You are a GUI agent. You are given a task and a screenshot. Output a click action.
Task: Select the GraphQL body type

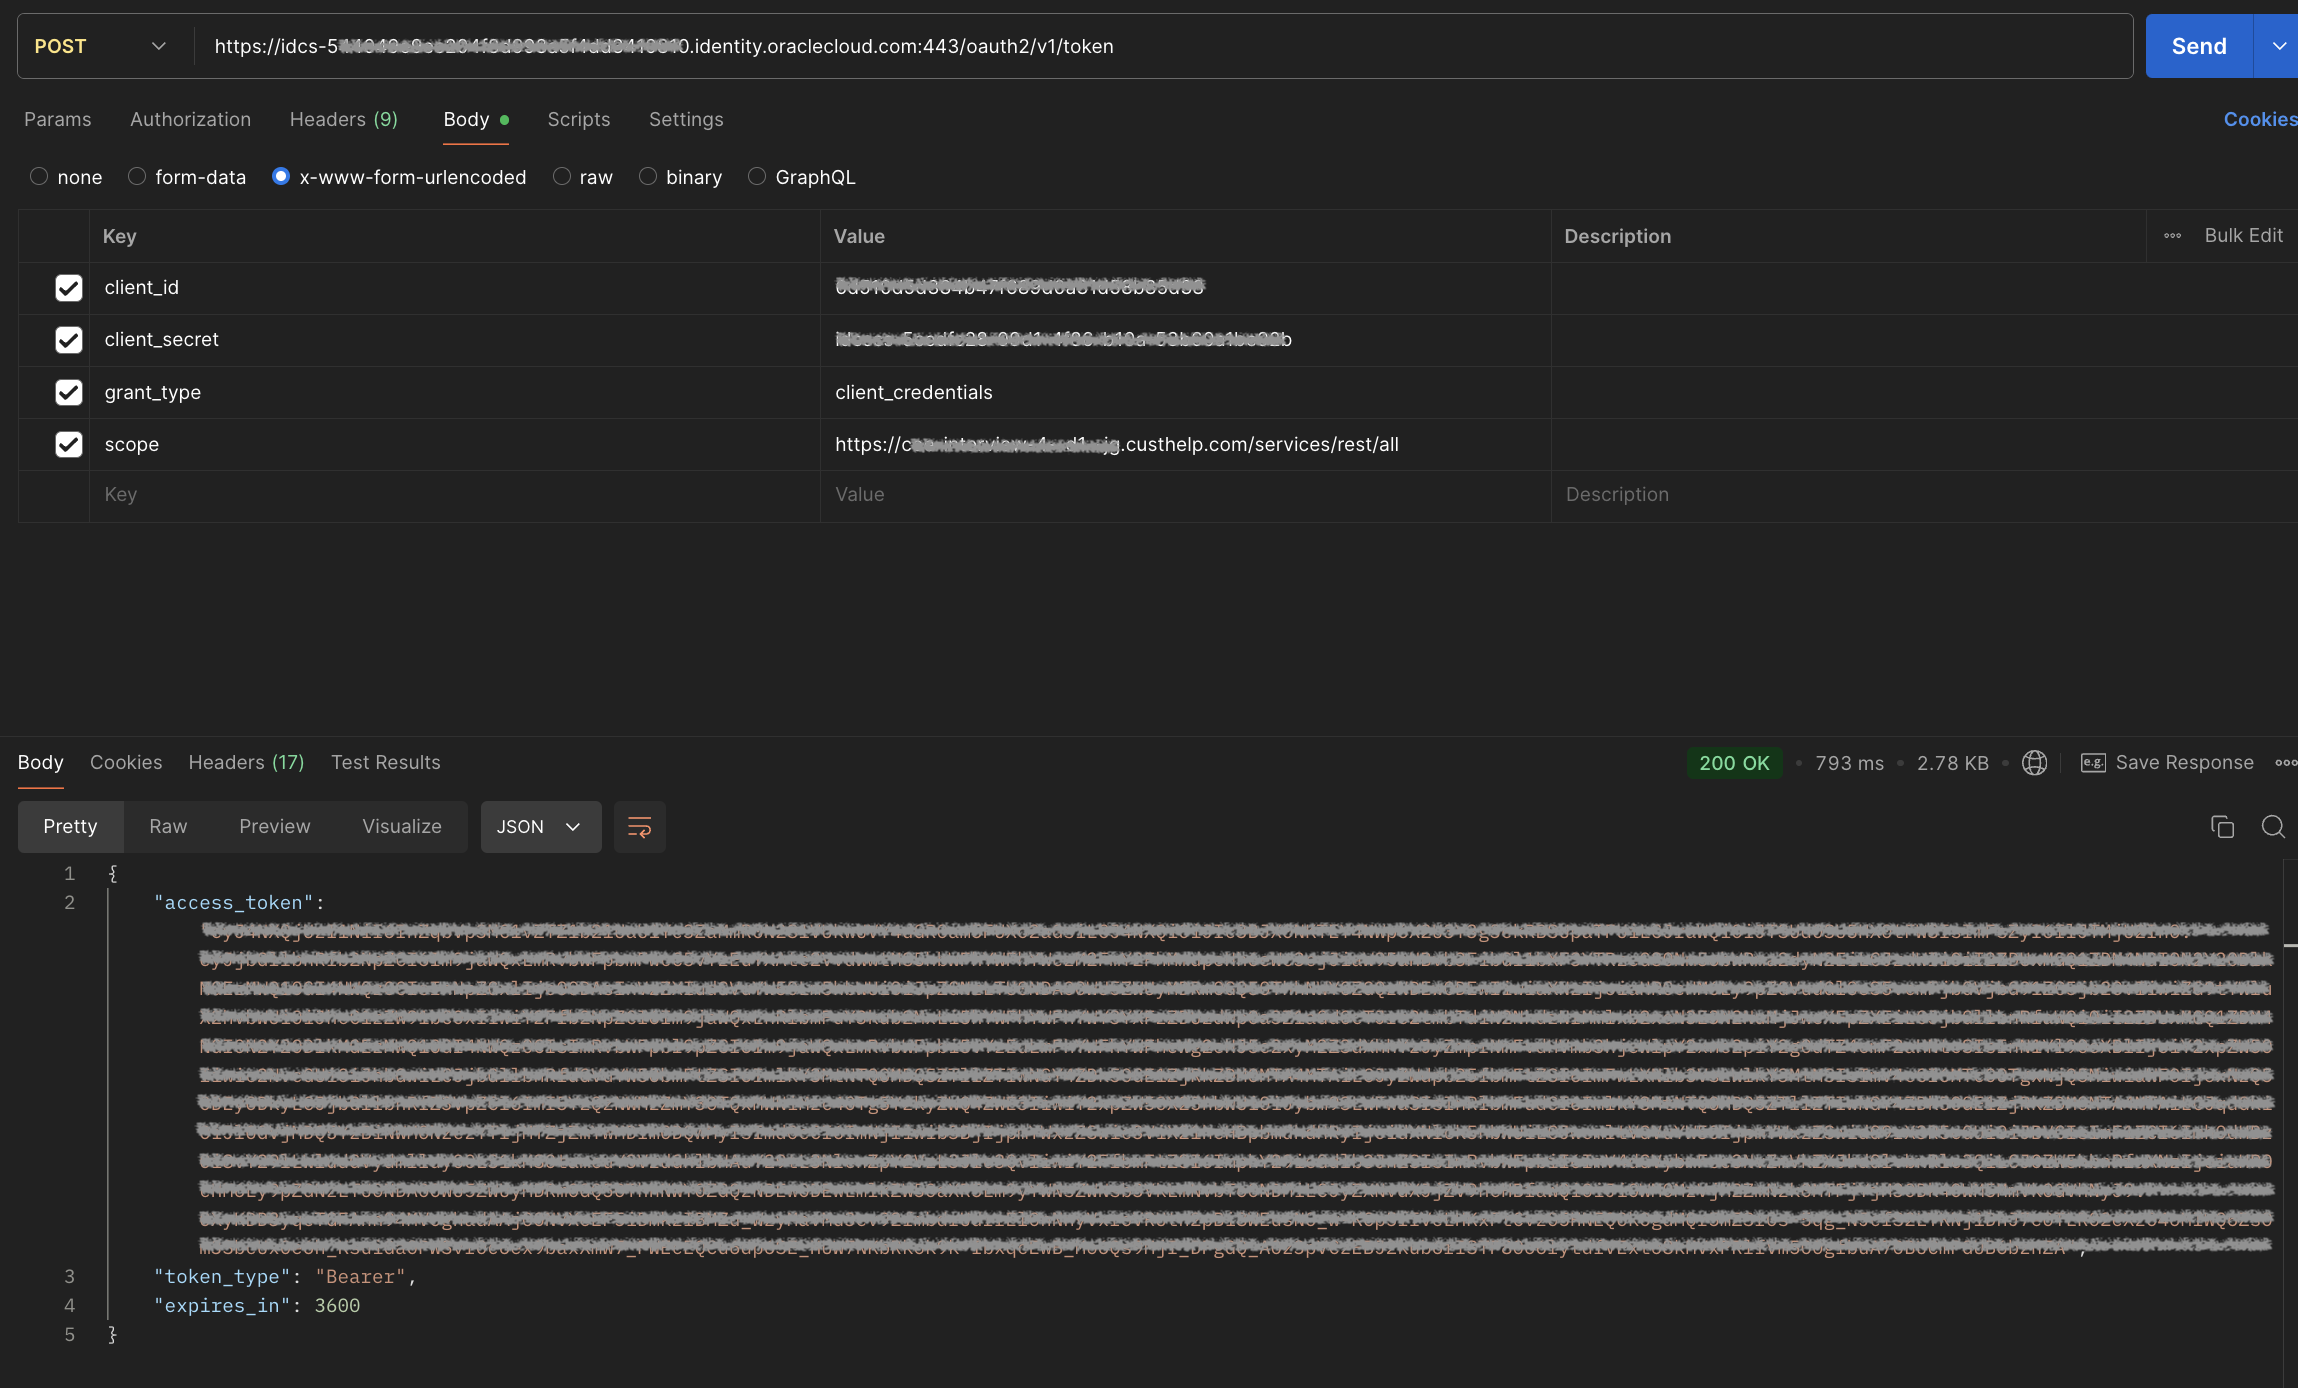(756, 176)
